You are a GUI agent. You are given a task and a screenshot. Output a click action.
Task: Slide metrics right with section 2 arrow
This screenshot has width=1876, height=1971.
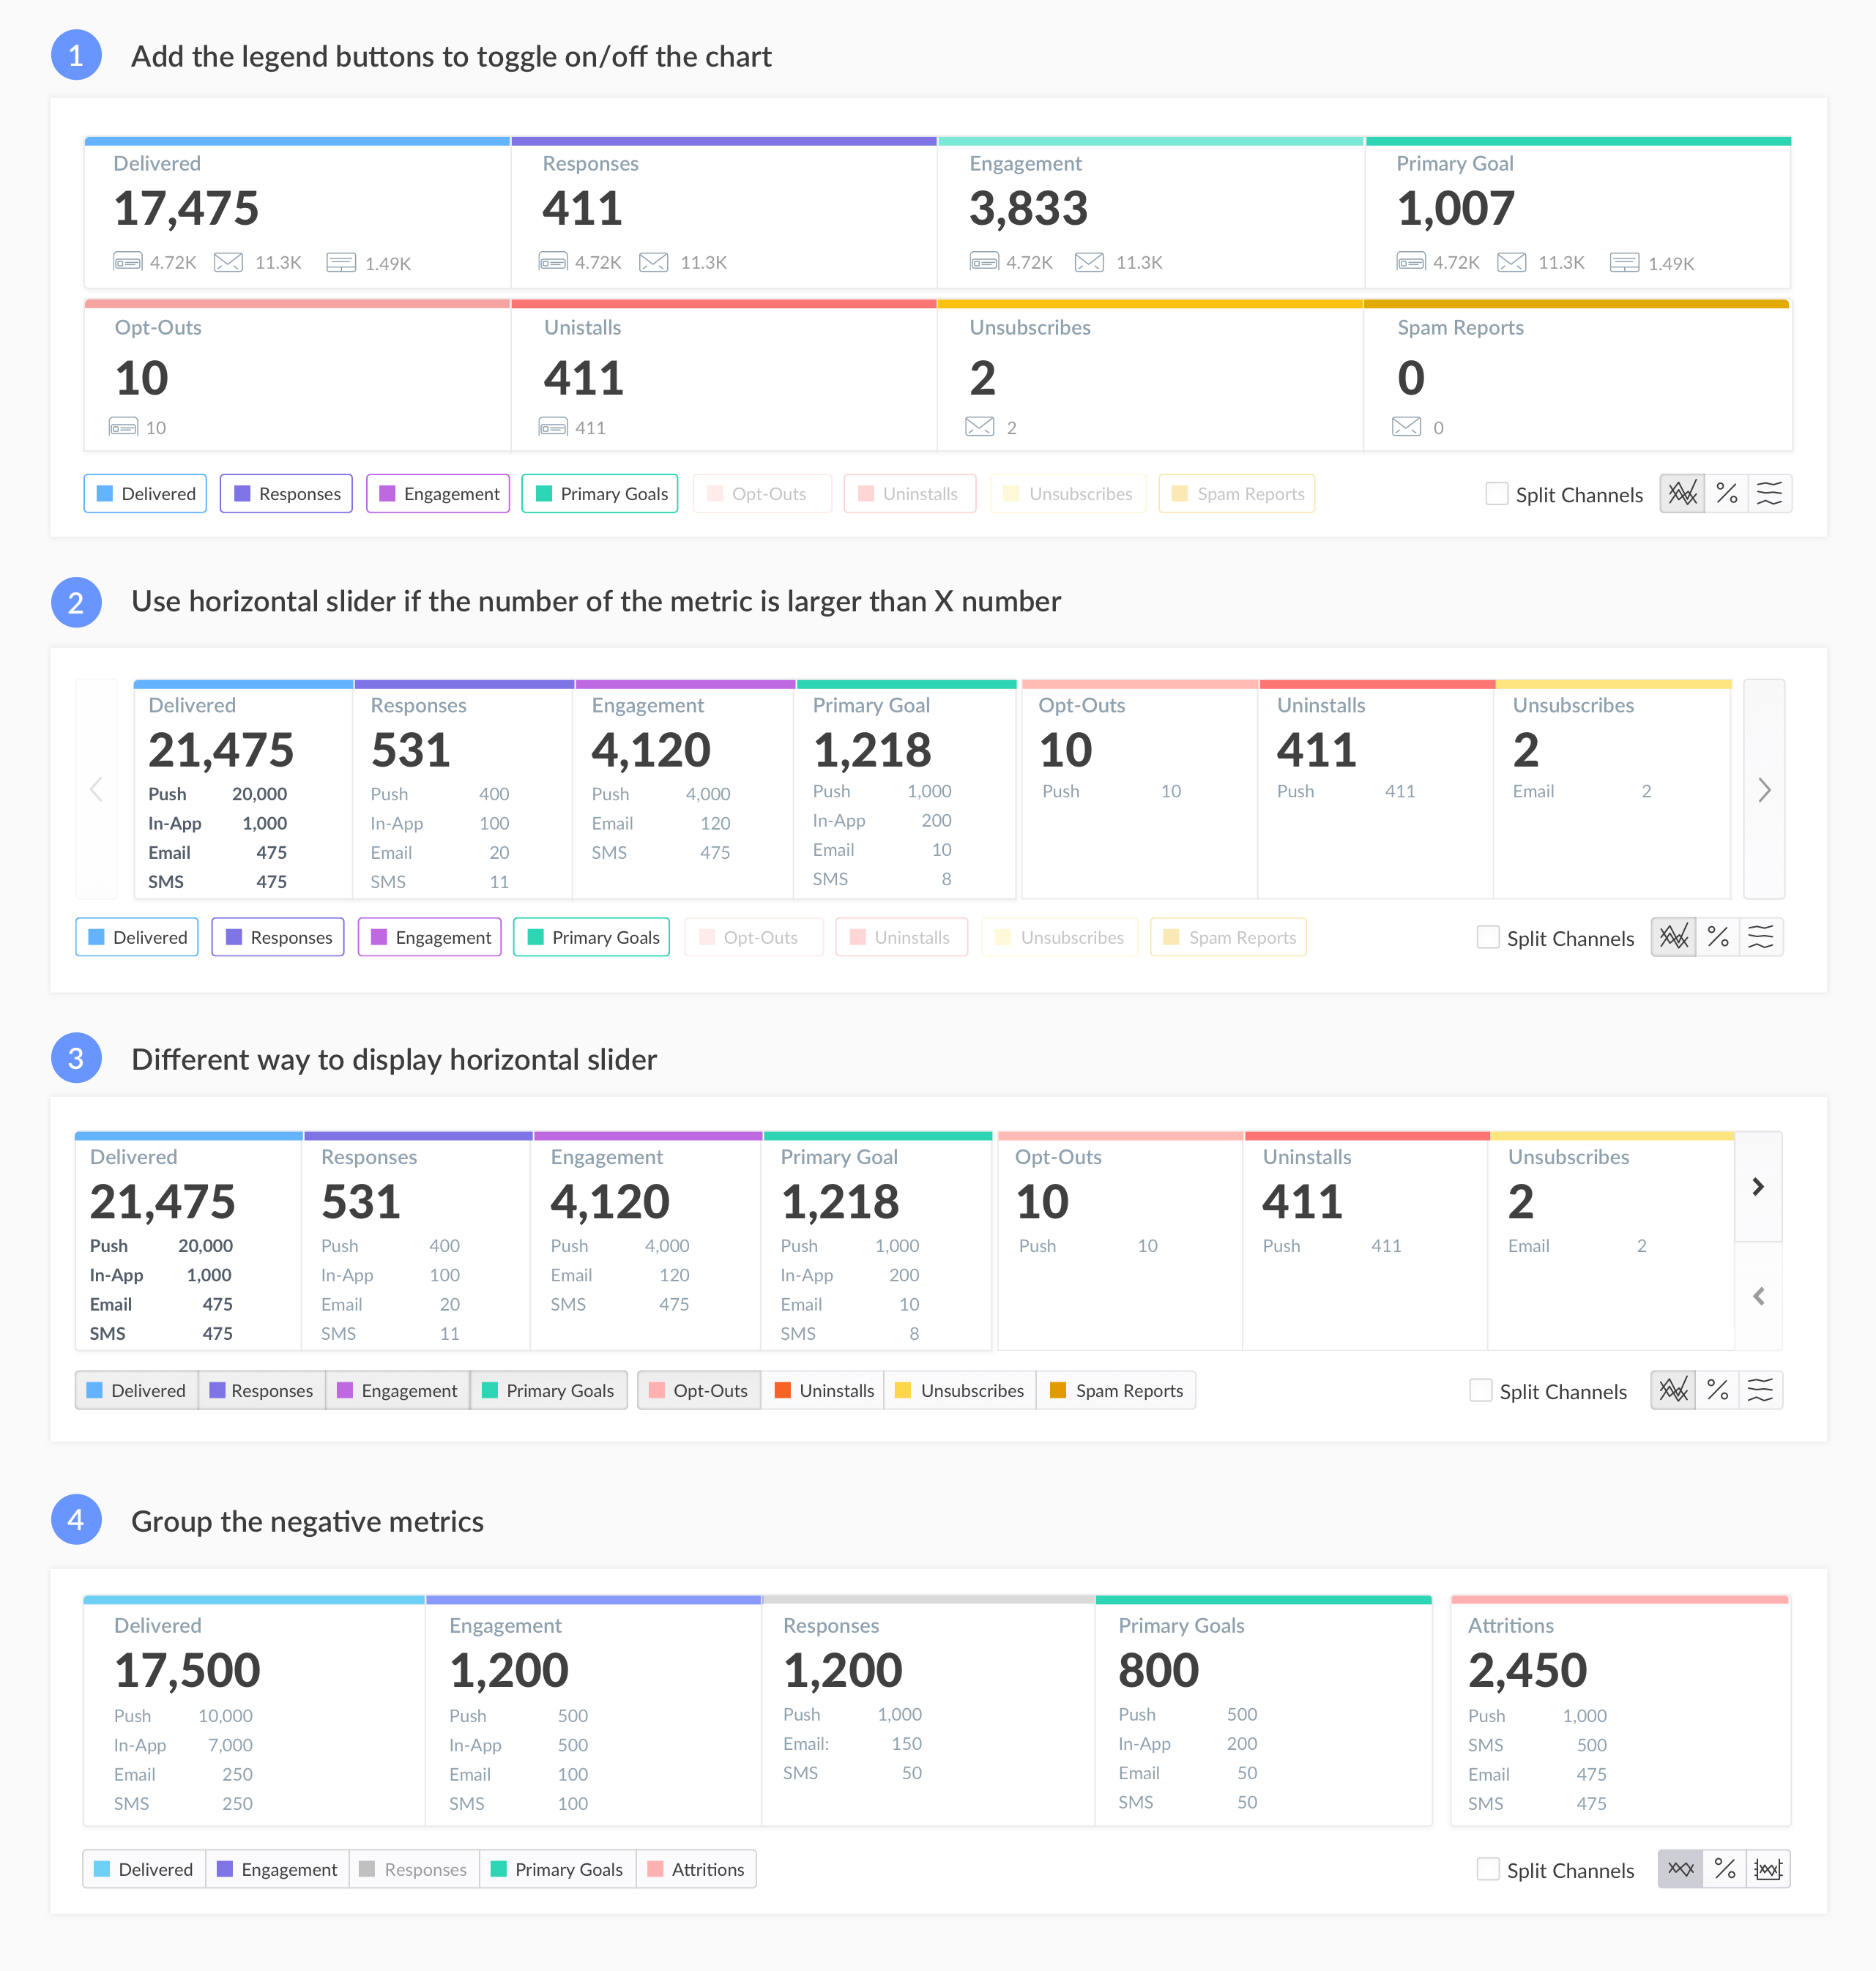tap(1764, 790)
